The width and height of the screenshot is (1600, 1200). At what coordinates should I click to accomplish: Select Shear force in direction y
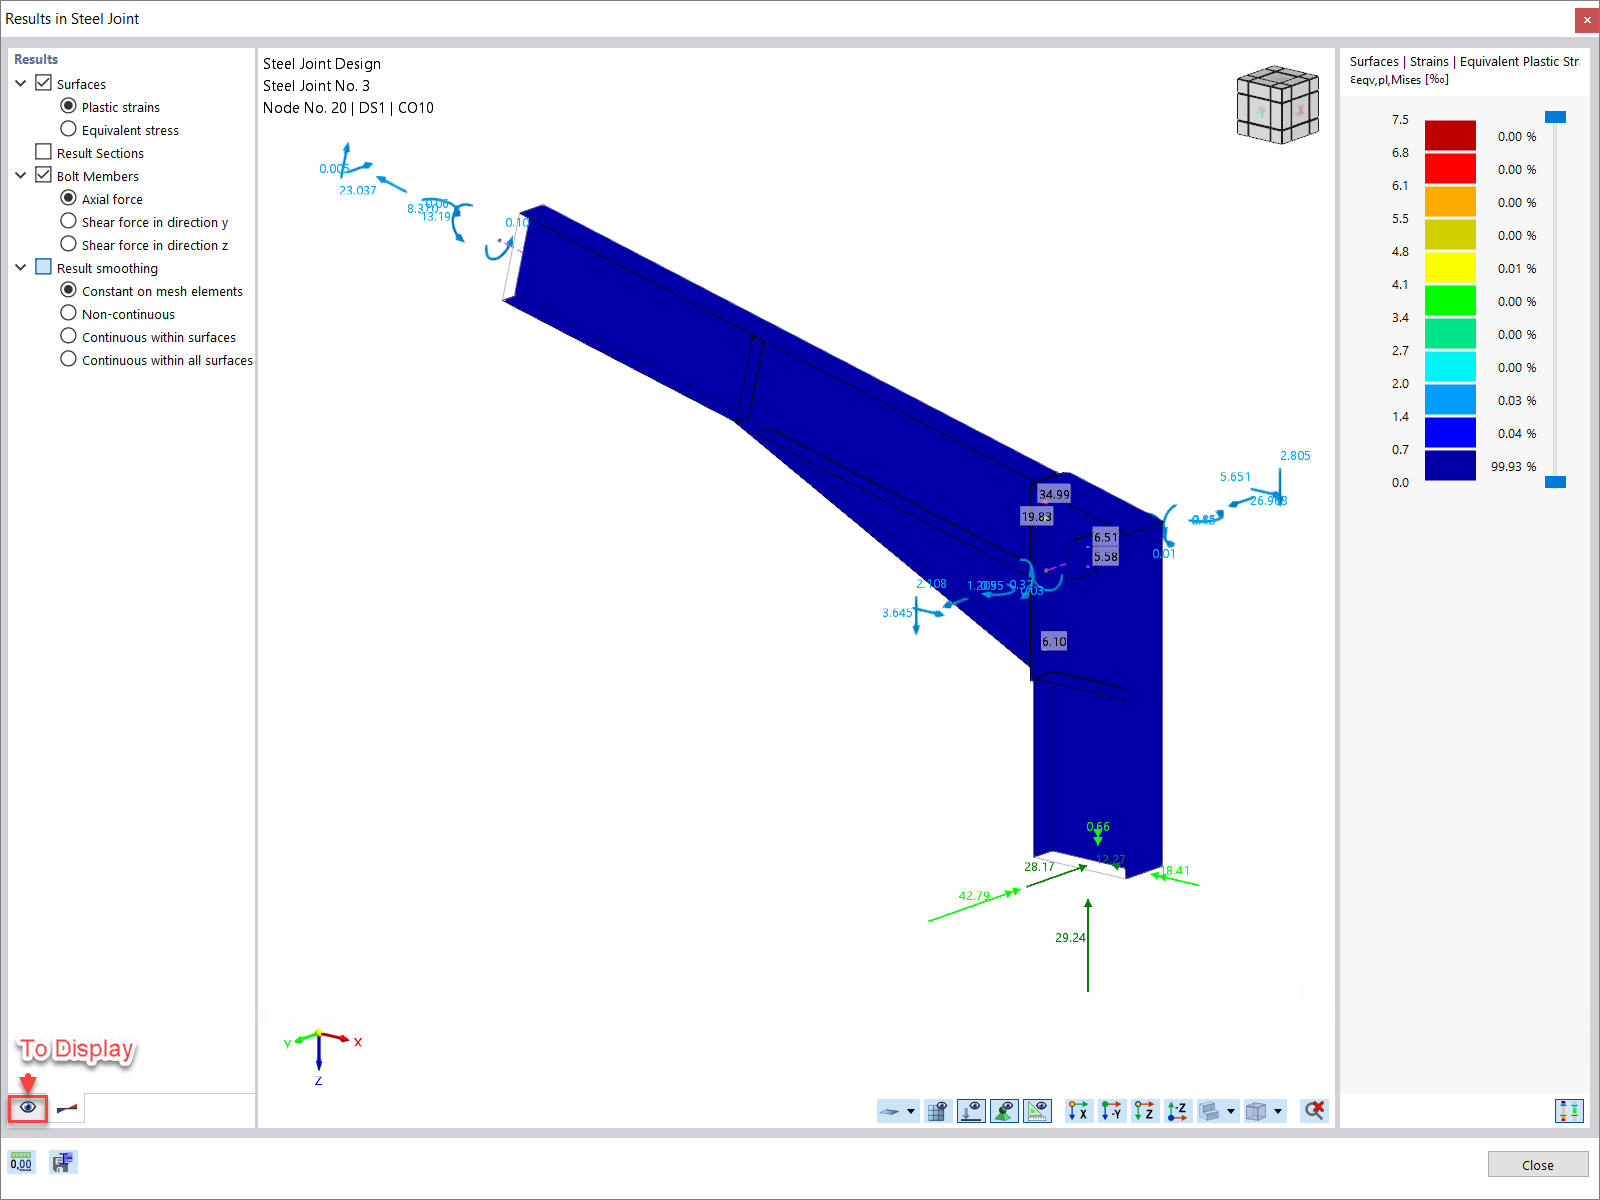tap(68, 221)
